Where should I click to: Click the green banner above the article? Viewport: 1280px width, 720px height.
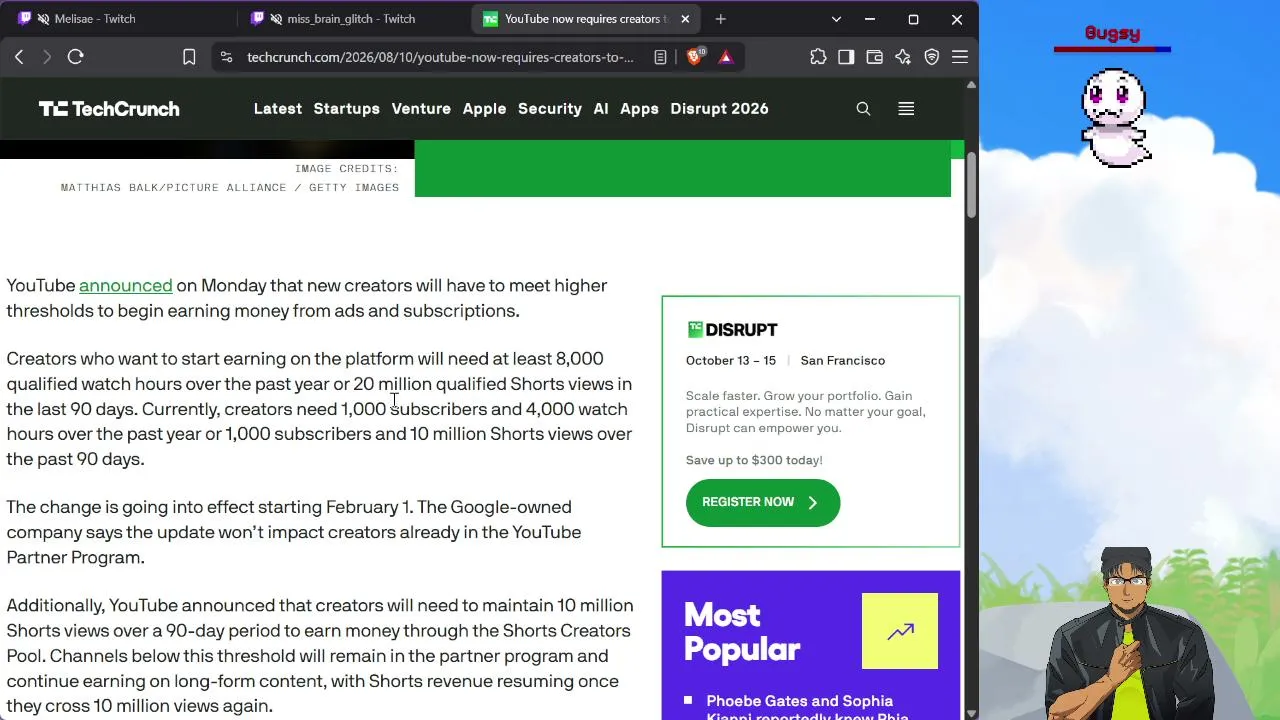[x=683, y=168]
